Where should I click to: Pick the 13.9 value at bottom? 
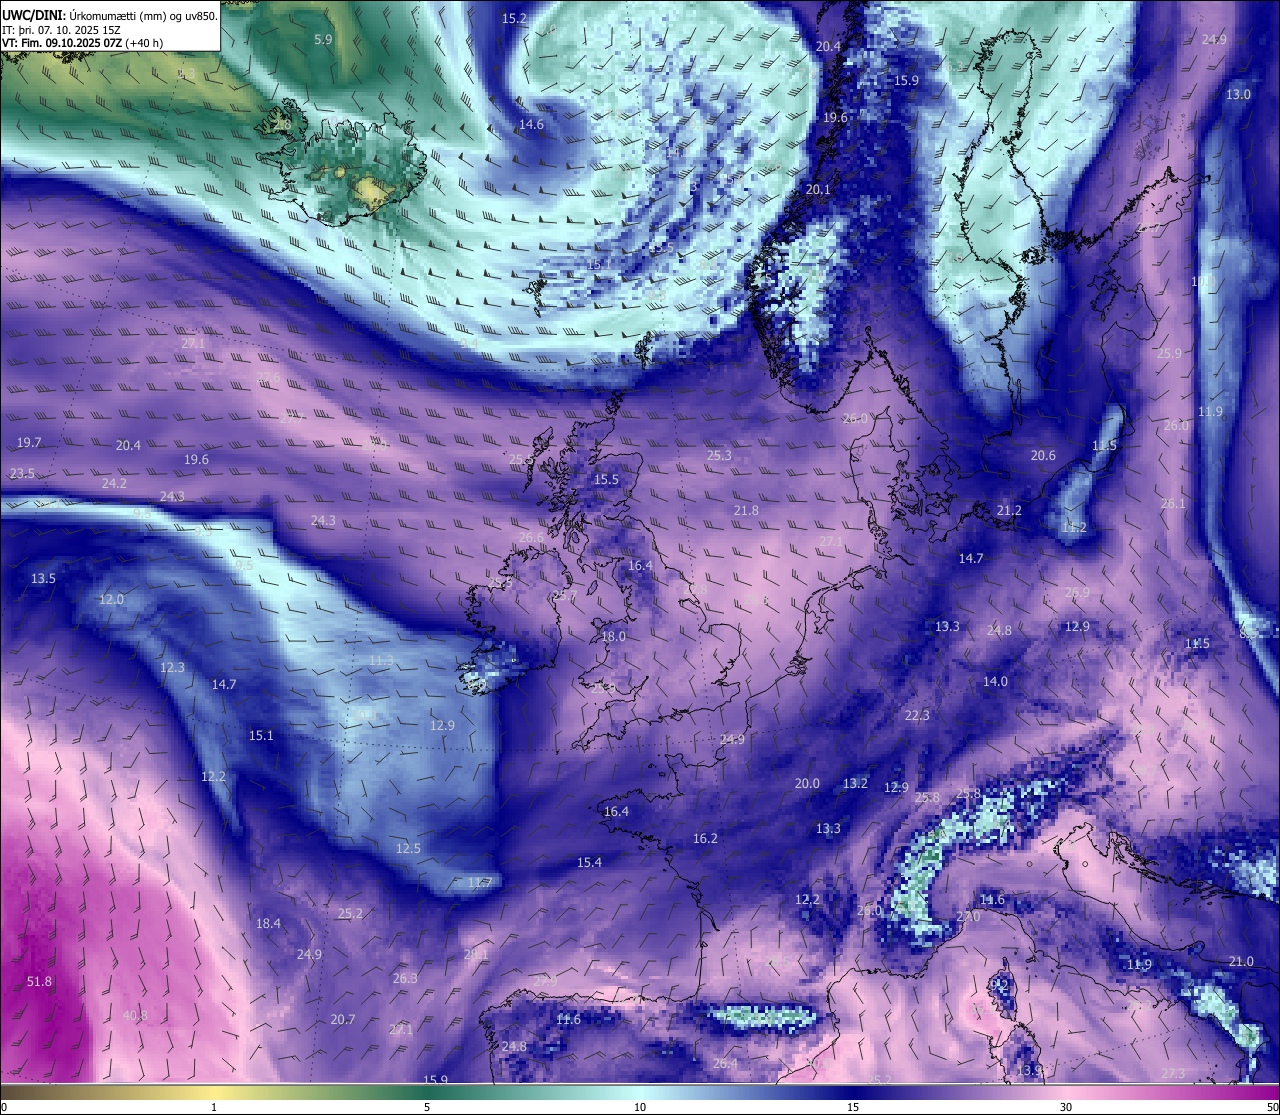point(1029,1071)
